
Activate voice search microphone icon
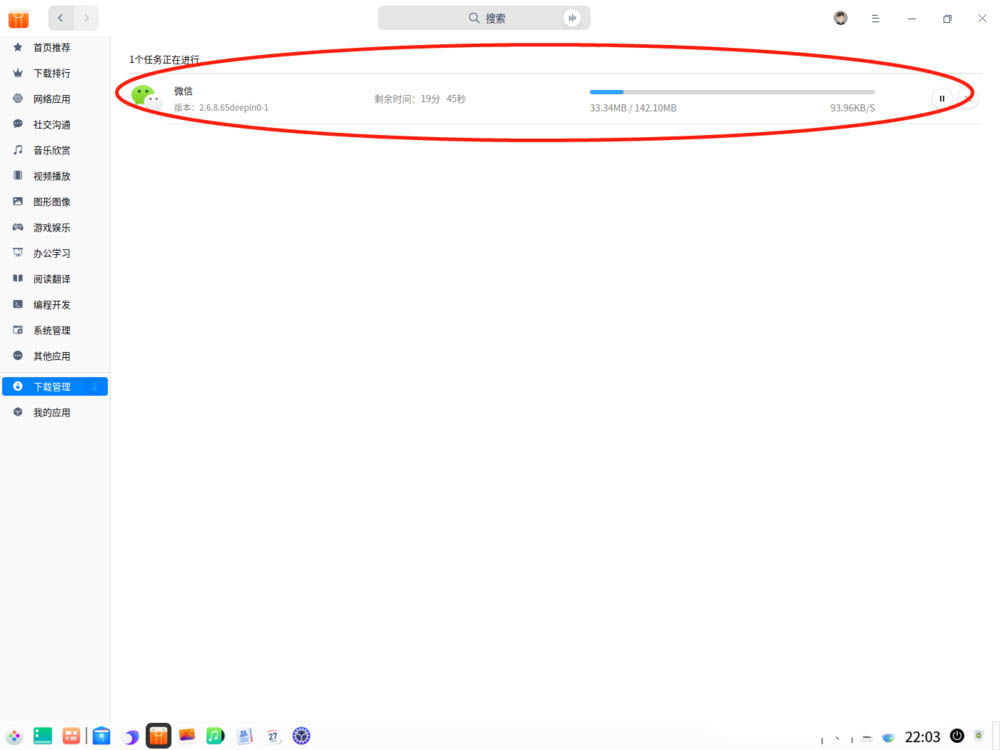572,18
